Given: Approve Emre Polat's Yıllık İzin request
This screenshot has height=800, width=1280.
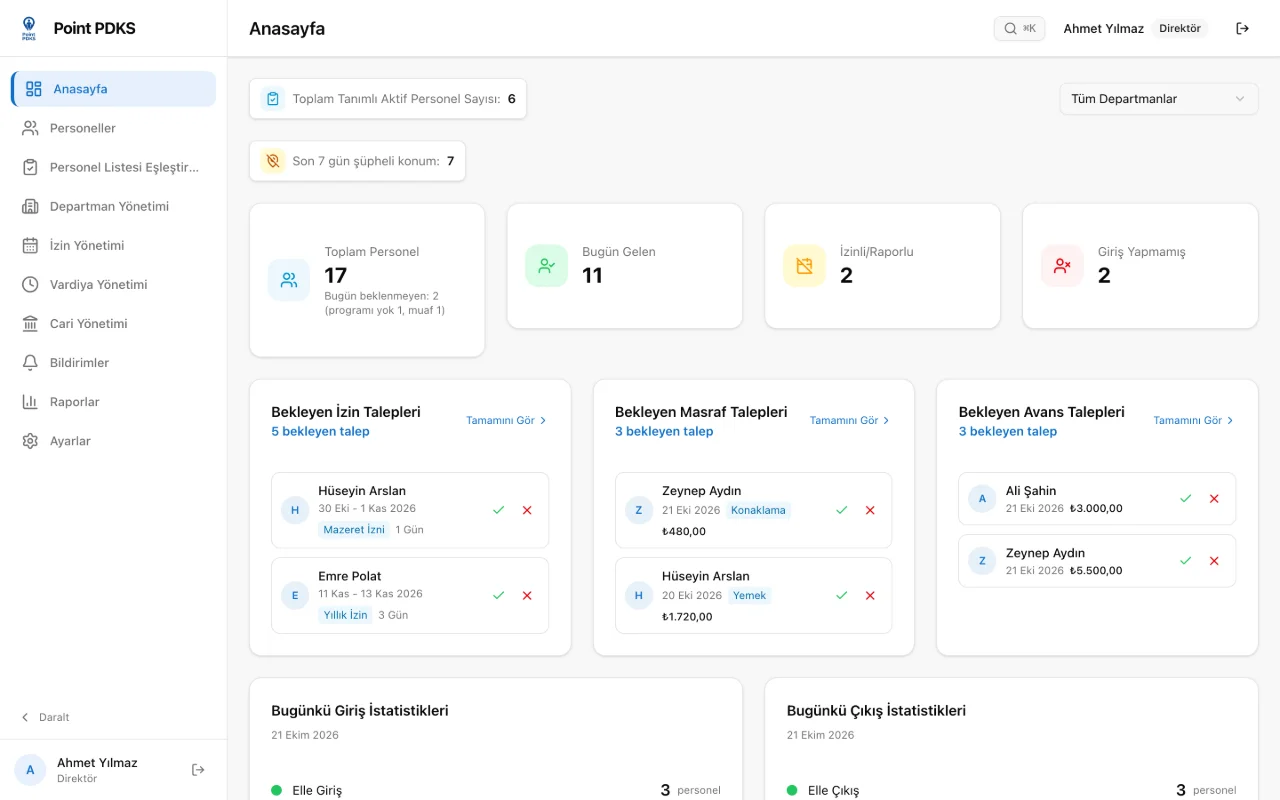Looking at the screenshot, I should coord(498,595).
